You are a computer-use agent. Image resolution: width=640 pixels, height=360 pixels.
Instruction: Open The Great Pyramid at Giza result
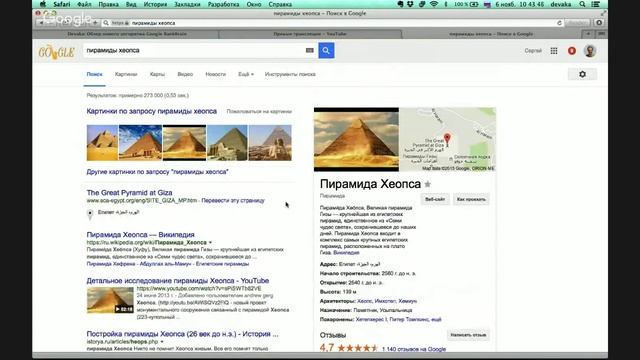coord(129,193)
